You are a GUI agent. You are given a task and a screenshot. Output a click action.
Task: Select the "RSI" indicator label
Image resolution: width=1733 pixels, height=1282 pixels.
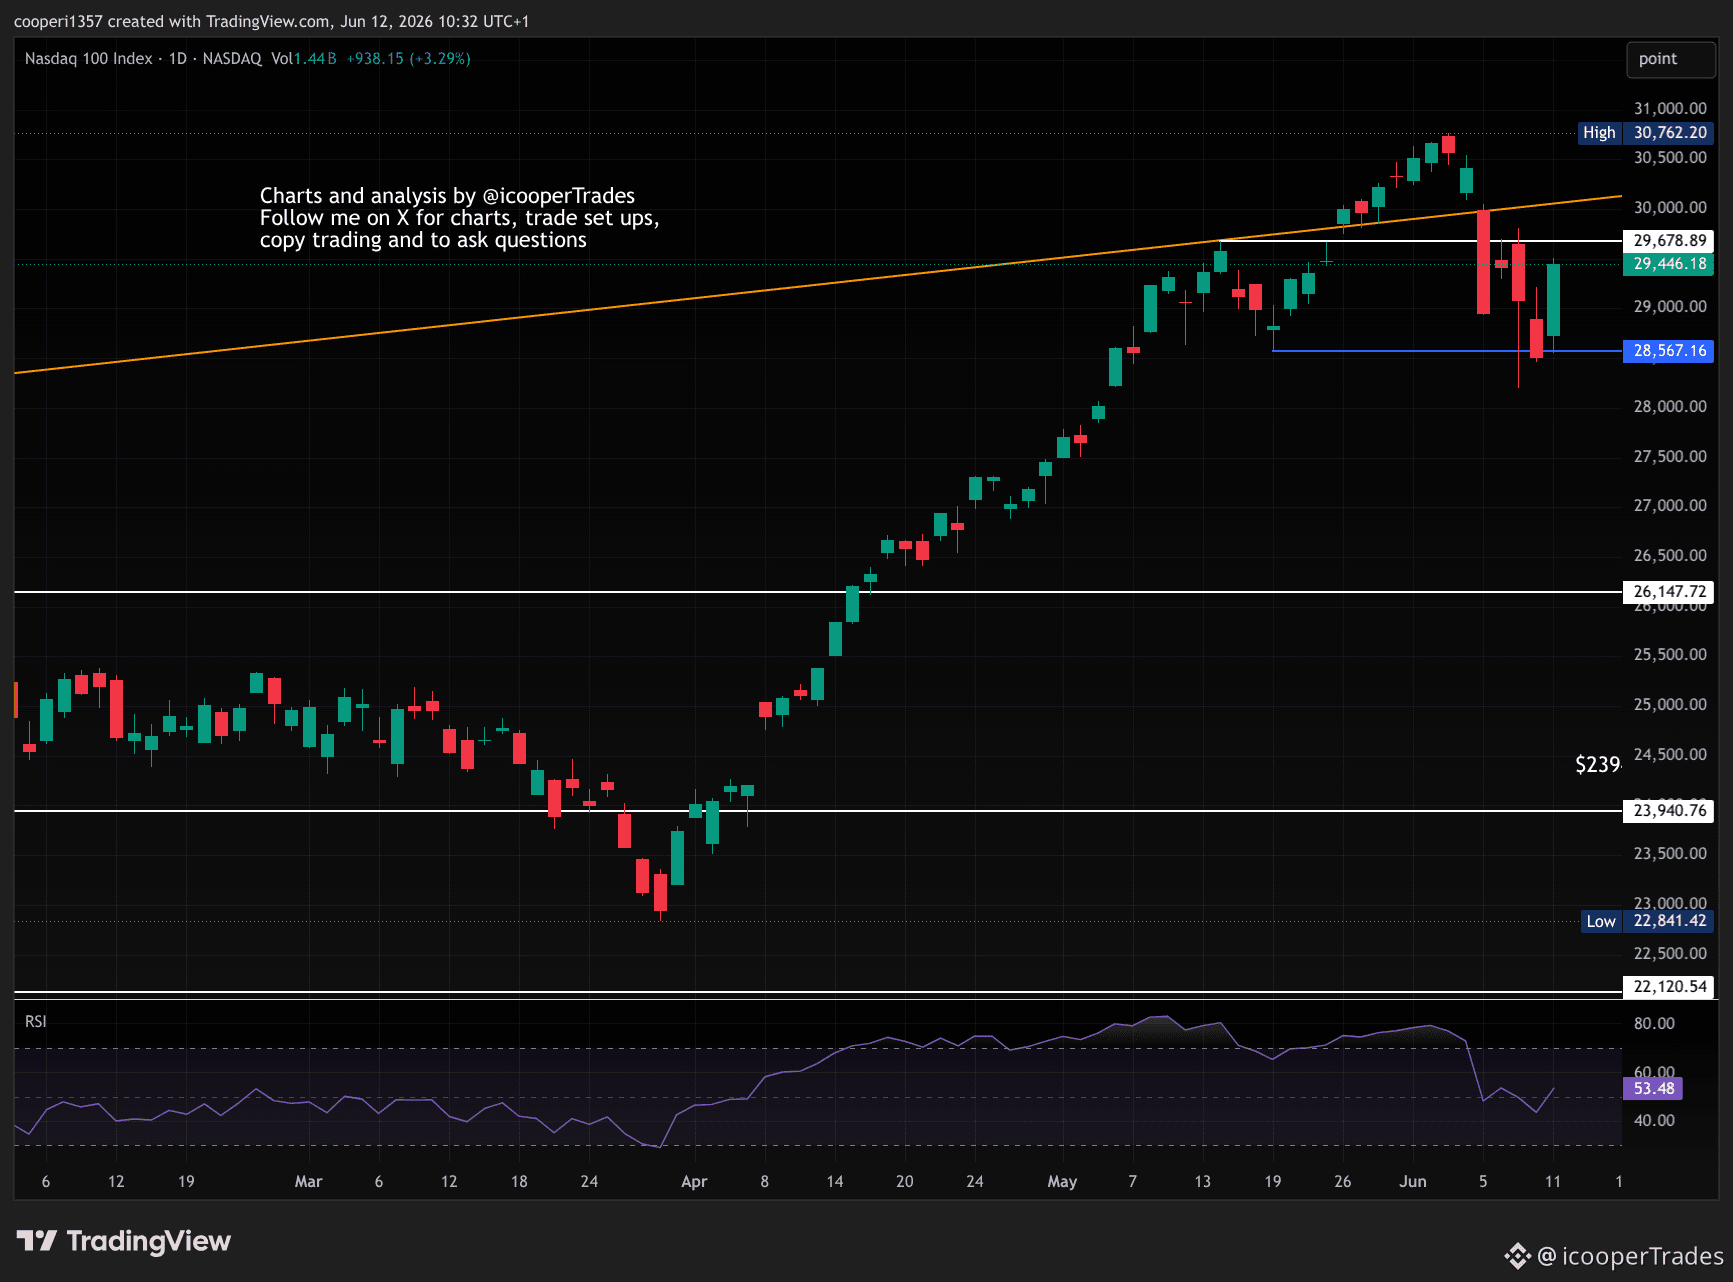point(36,1021)
